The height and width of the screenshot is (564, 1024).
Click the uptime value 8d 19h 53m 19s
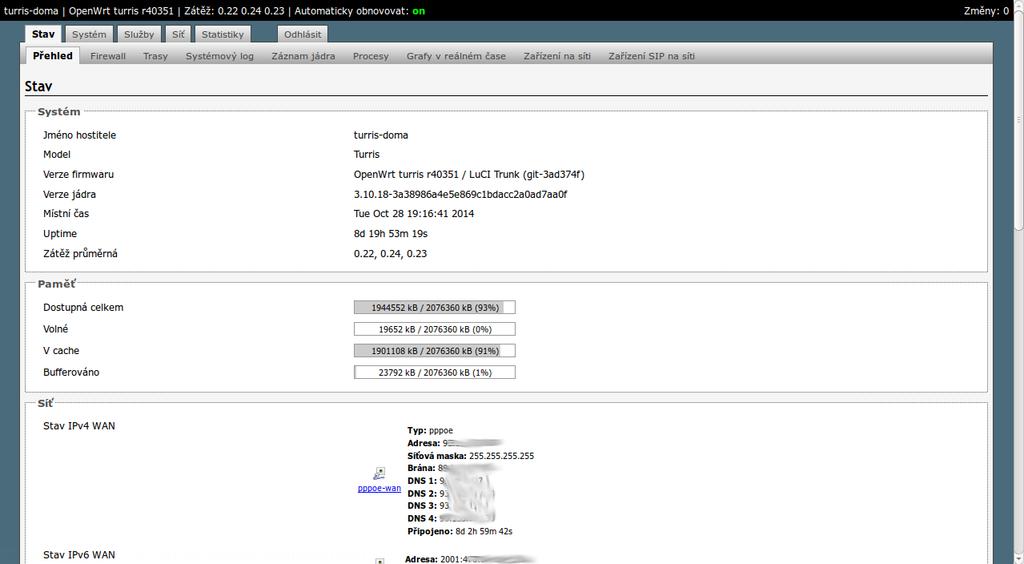391,234
